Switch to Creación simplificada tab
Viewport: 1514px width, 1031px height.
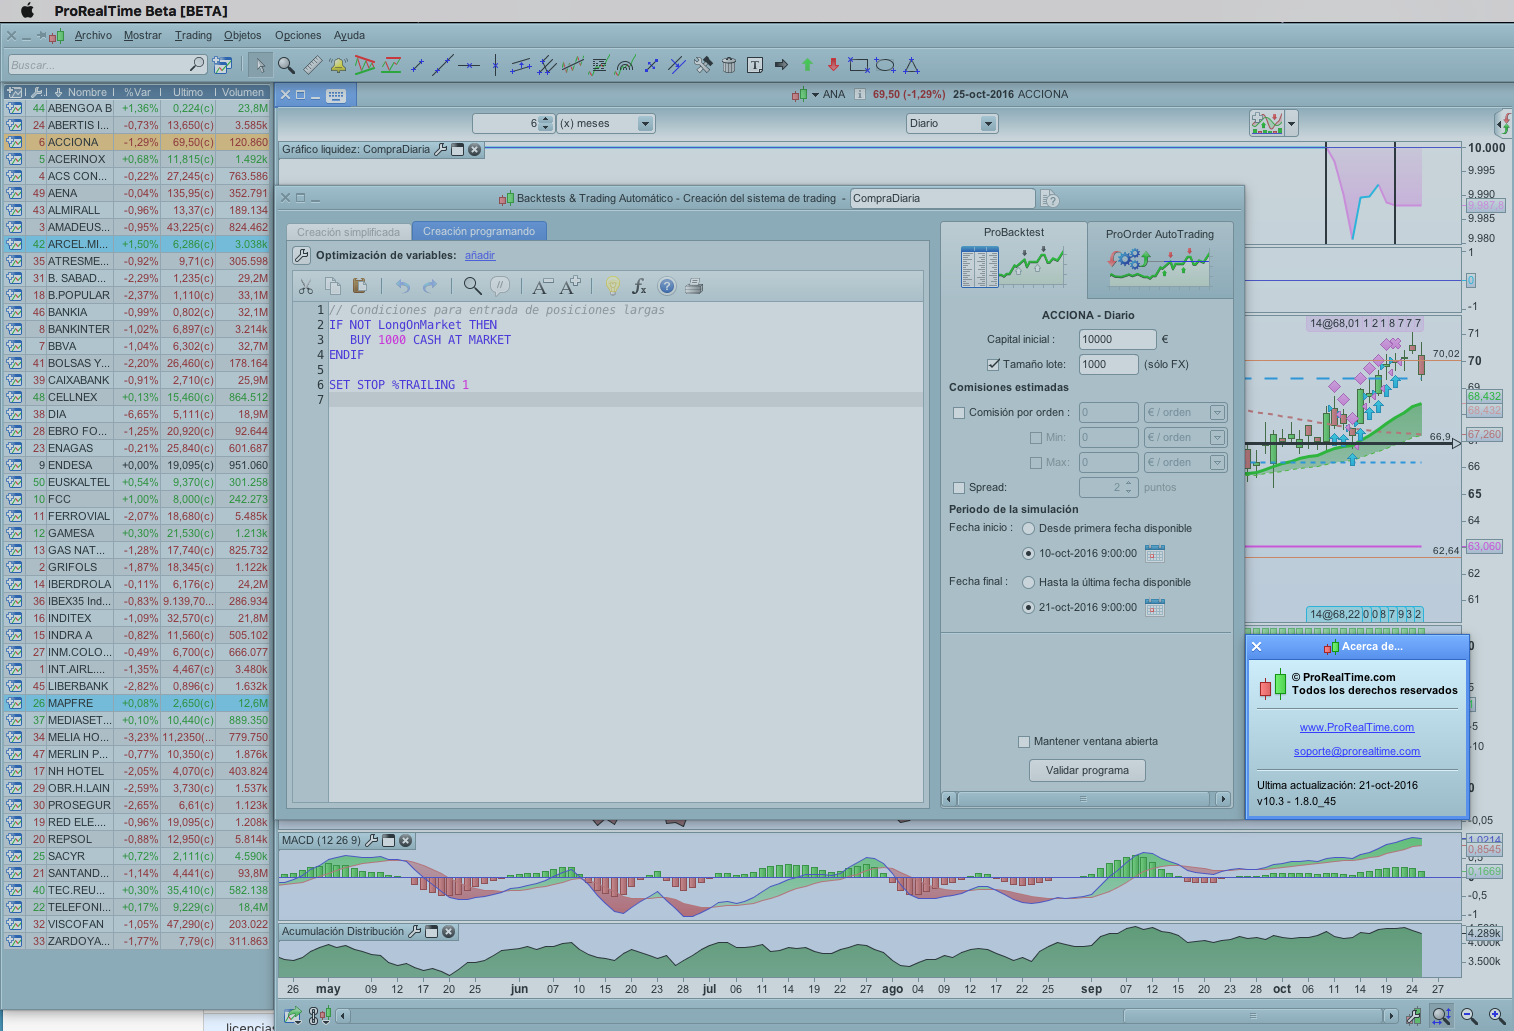tap(348, 232)
